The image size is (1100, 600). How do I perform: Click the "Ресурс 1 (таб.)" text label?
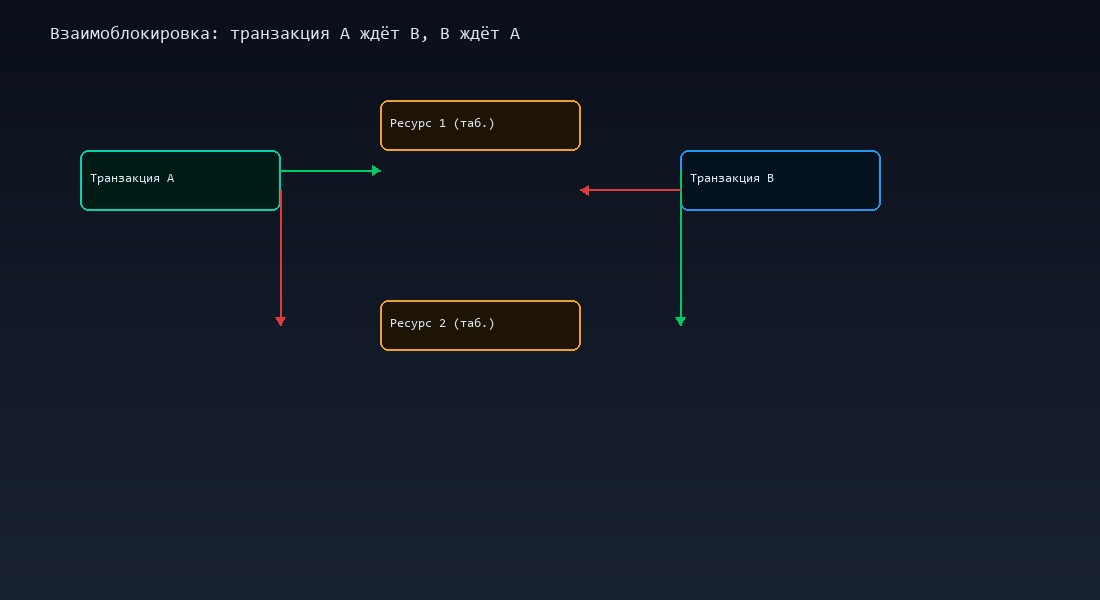[442, 124]
